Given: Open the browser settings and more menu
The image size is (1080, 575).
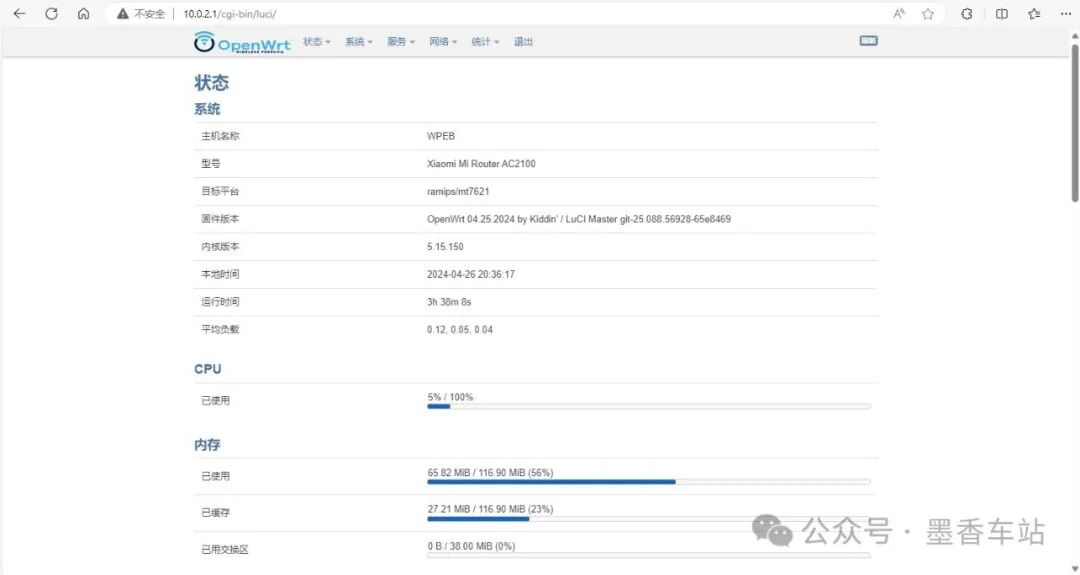Looking at the screenshot, I should pos(1066,14).
